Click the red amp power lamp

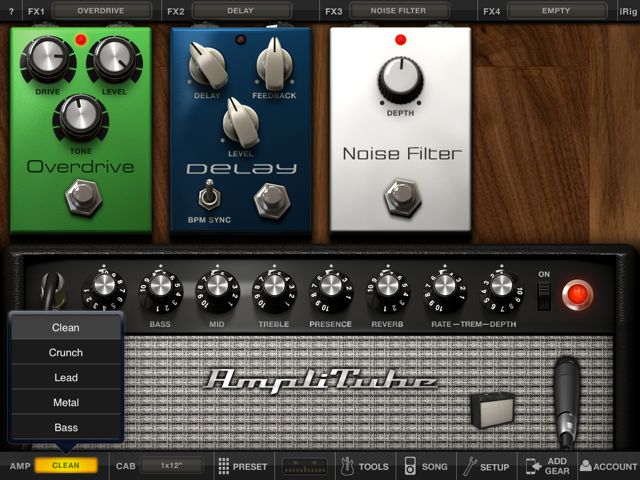(577, 295)
